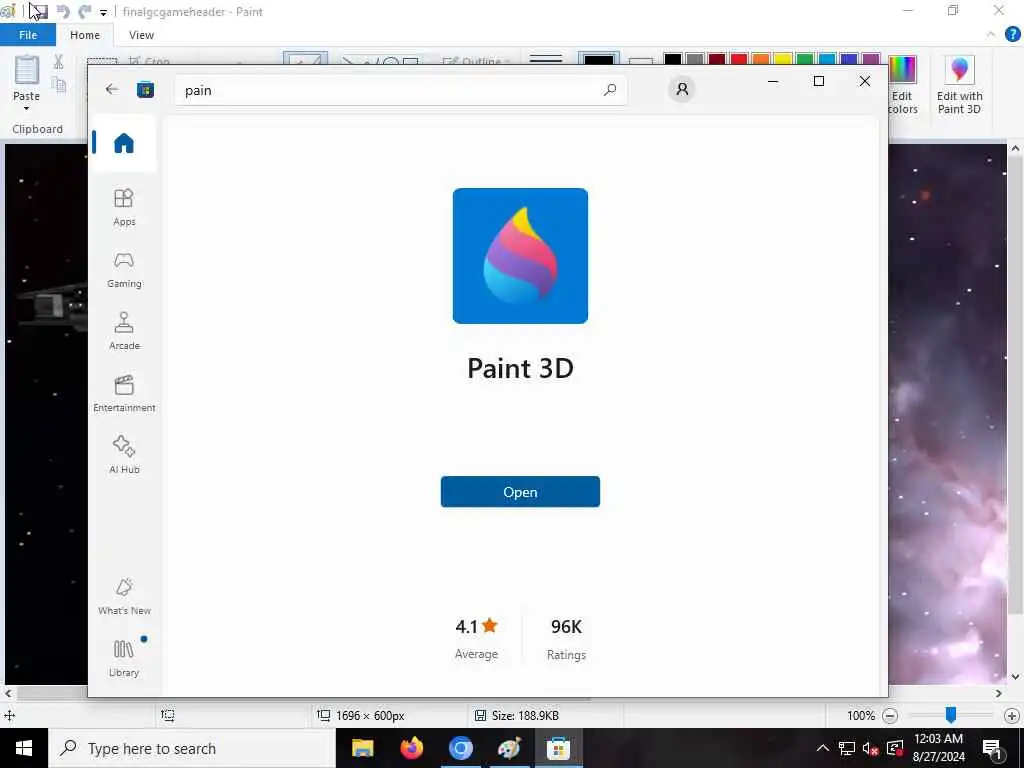
Task: Open What's New in Store sidebar
Action: coord(124,597)
